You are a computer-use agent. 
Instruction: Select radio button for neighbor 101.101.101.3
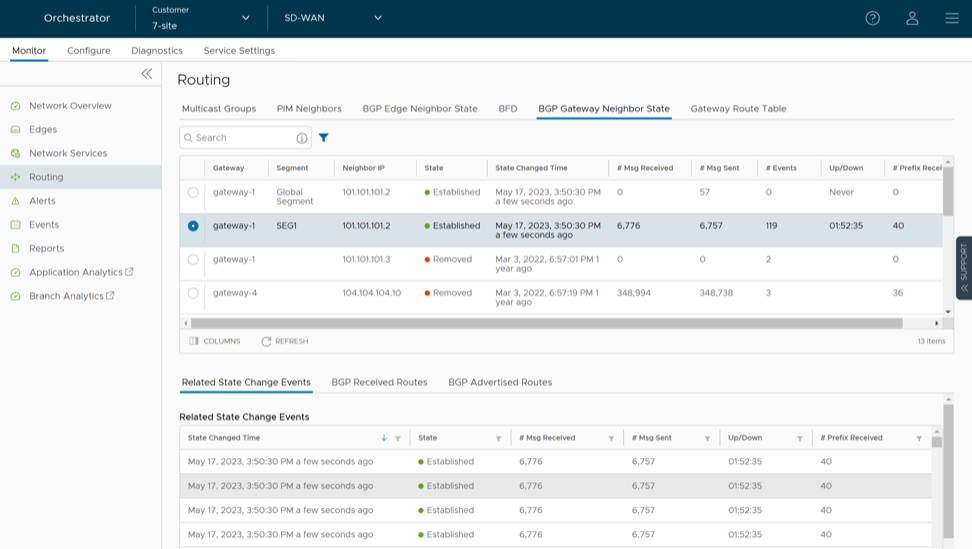point(193,259)
